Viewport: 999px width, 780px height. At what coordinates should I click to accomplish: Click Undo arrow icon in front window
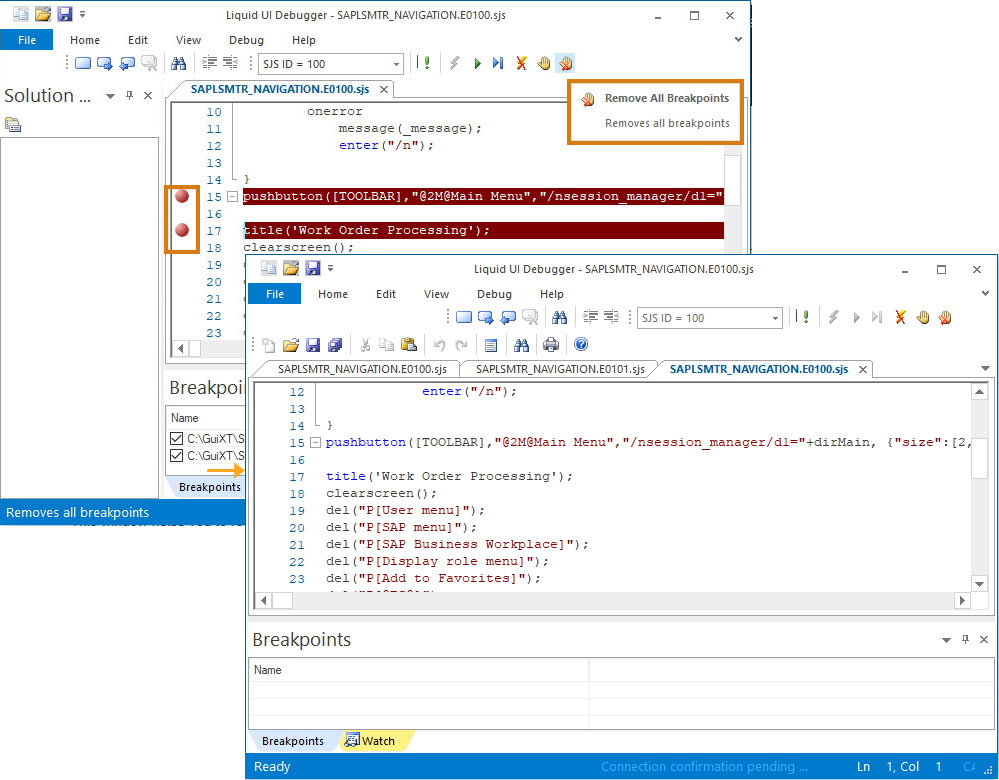(439, 345)
